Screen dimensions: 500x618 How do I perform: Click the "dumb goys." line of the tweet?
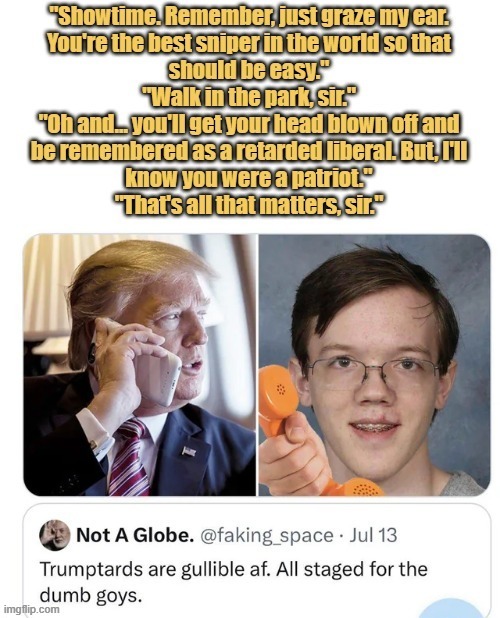coord(91,597)
